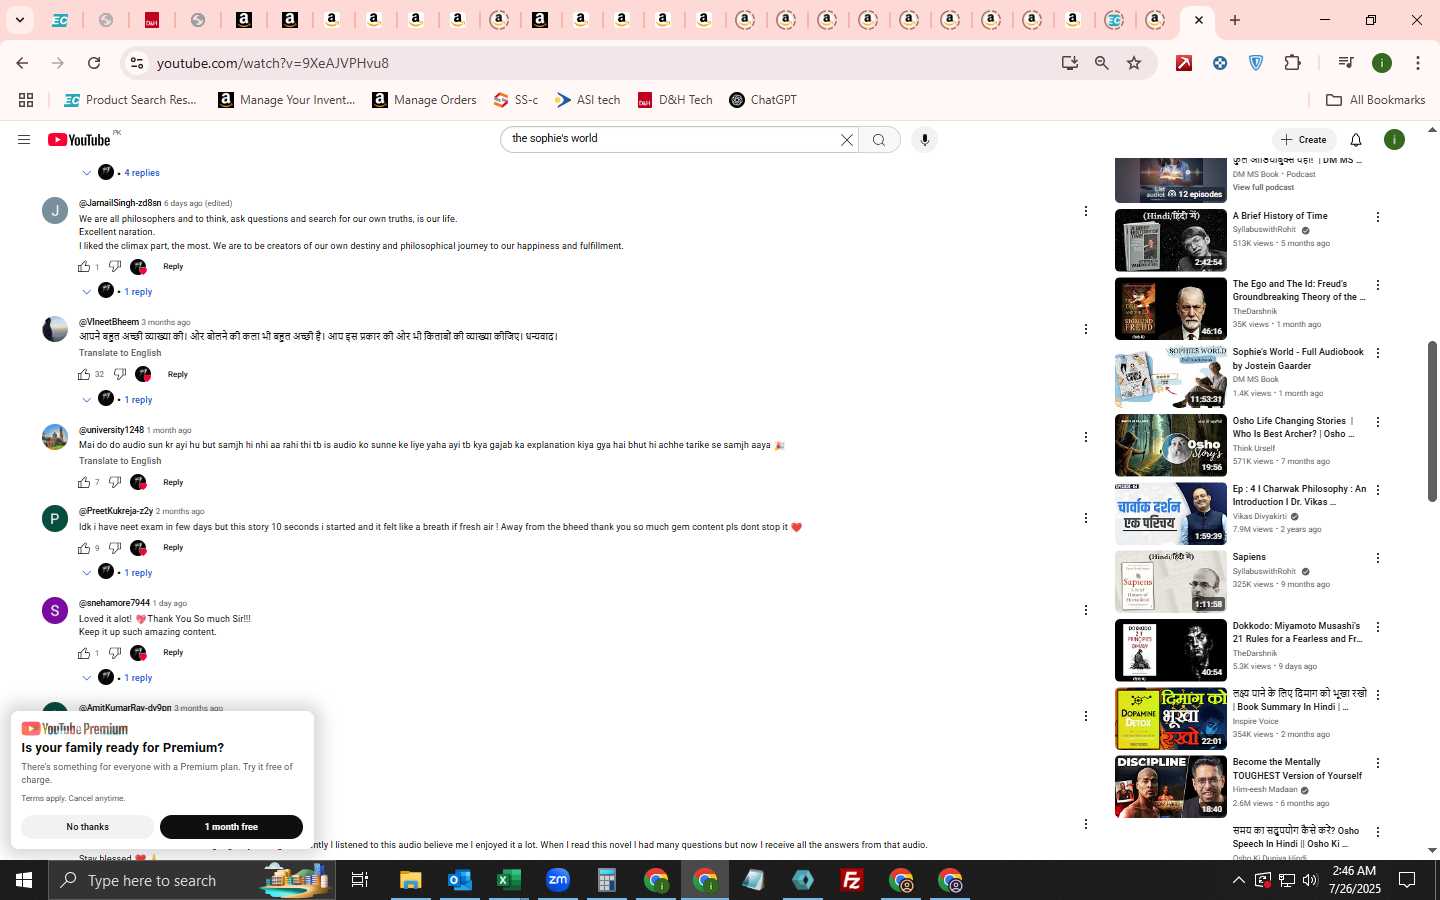Expand 1 reply under @snehamore7944 comment

coord(138,678)
